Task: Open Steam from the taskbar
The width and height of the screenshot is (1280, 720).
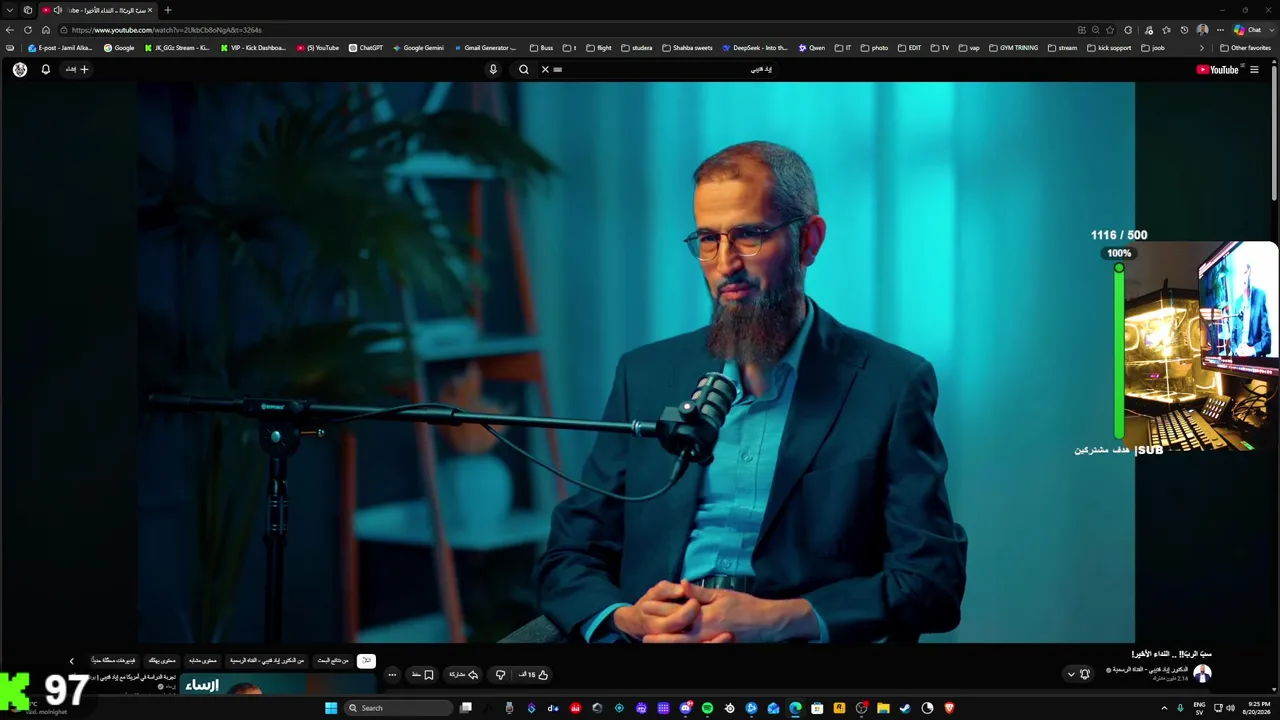Action: pyautogui.click(x=905, y=708)
